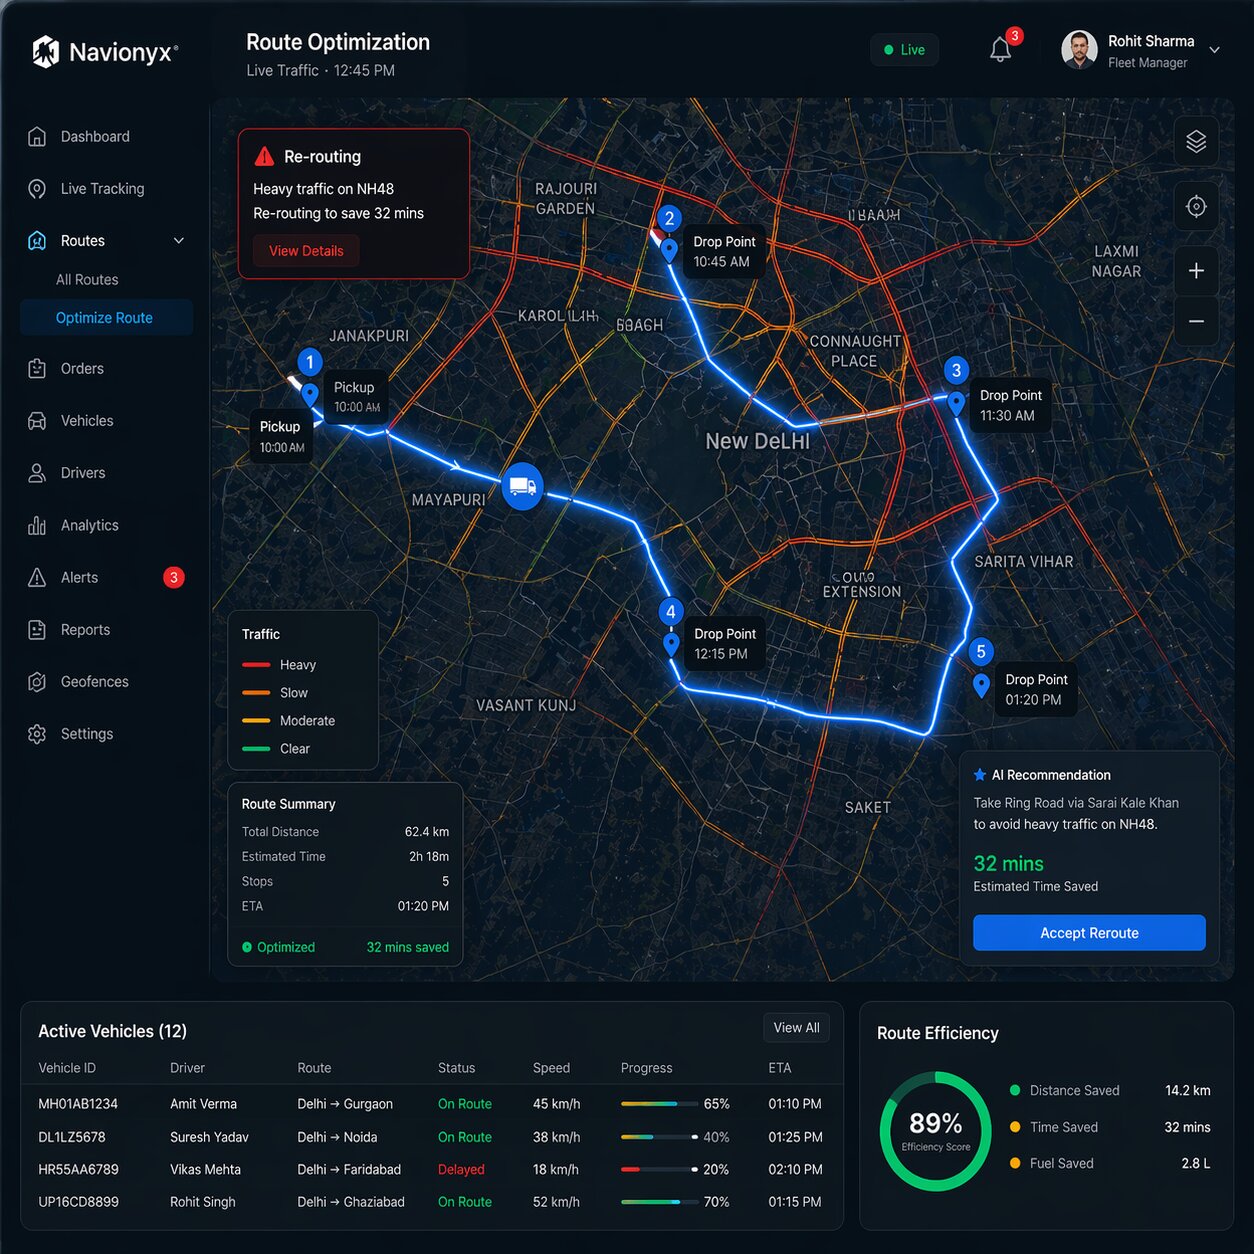Open the Analytics panel

(x=89, y=525)
